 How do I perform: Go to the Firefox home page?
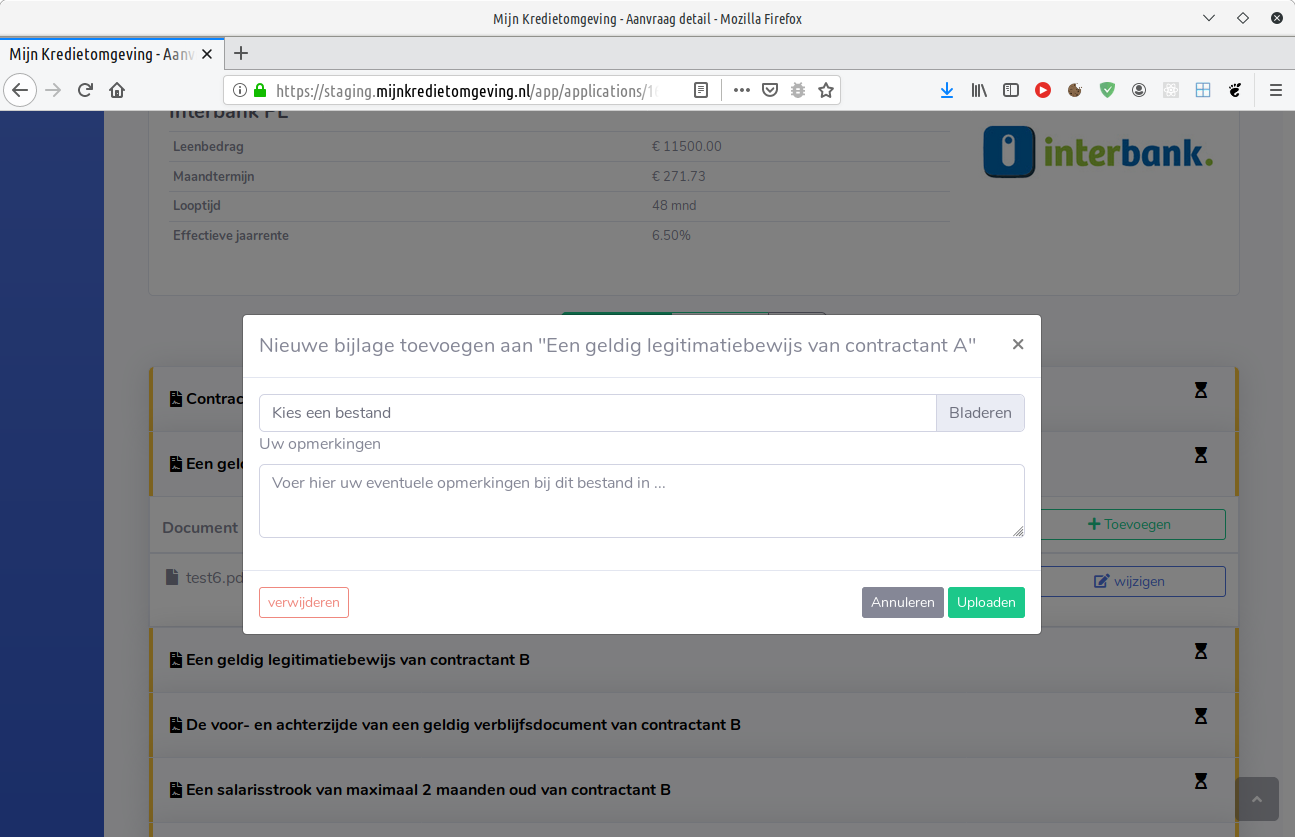point(117,90)
